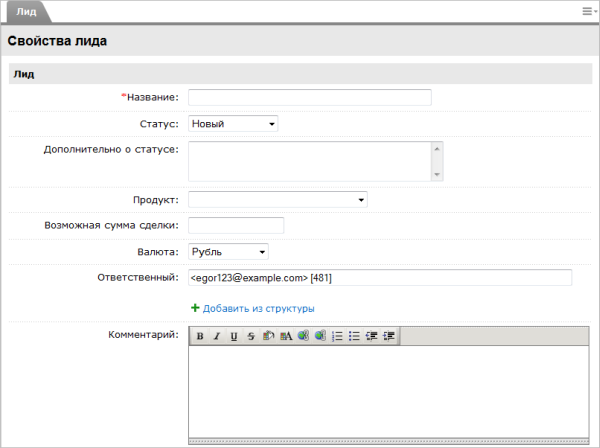600x448 pixels.
Task: Insert a bulleted list in comment
Action: [x=354, y=337]
